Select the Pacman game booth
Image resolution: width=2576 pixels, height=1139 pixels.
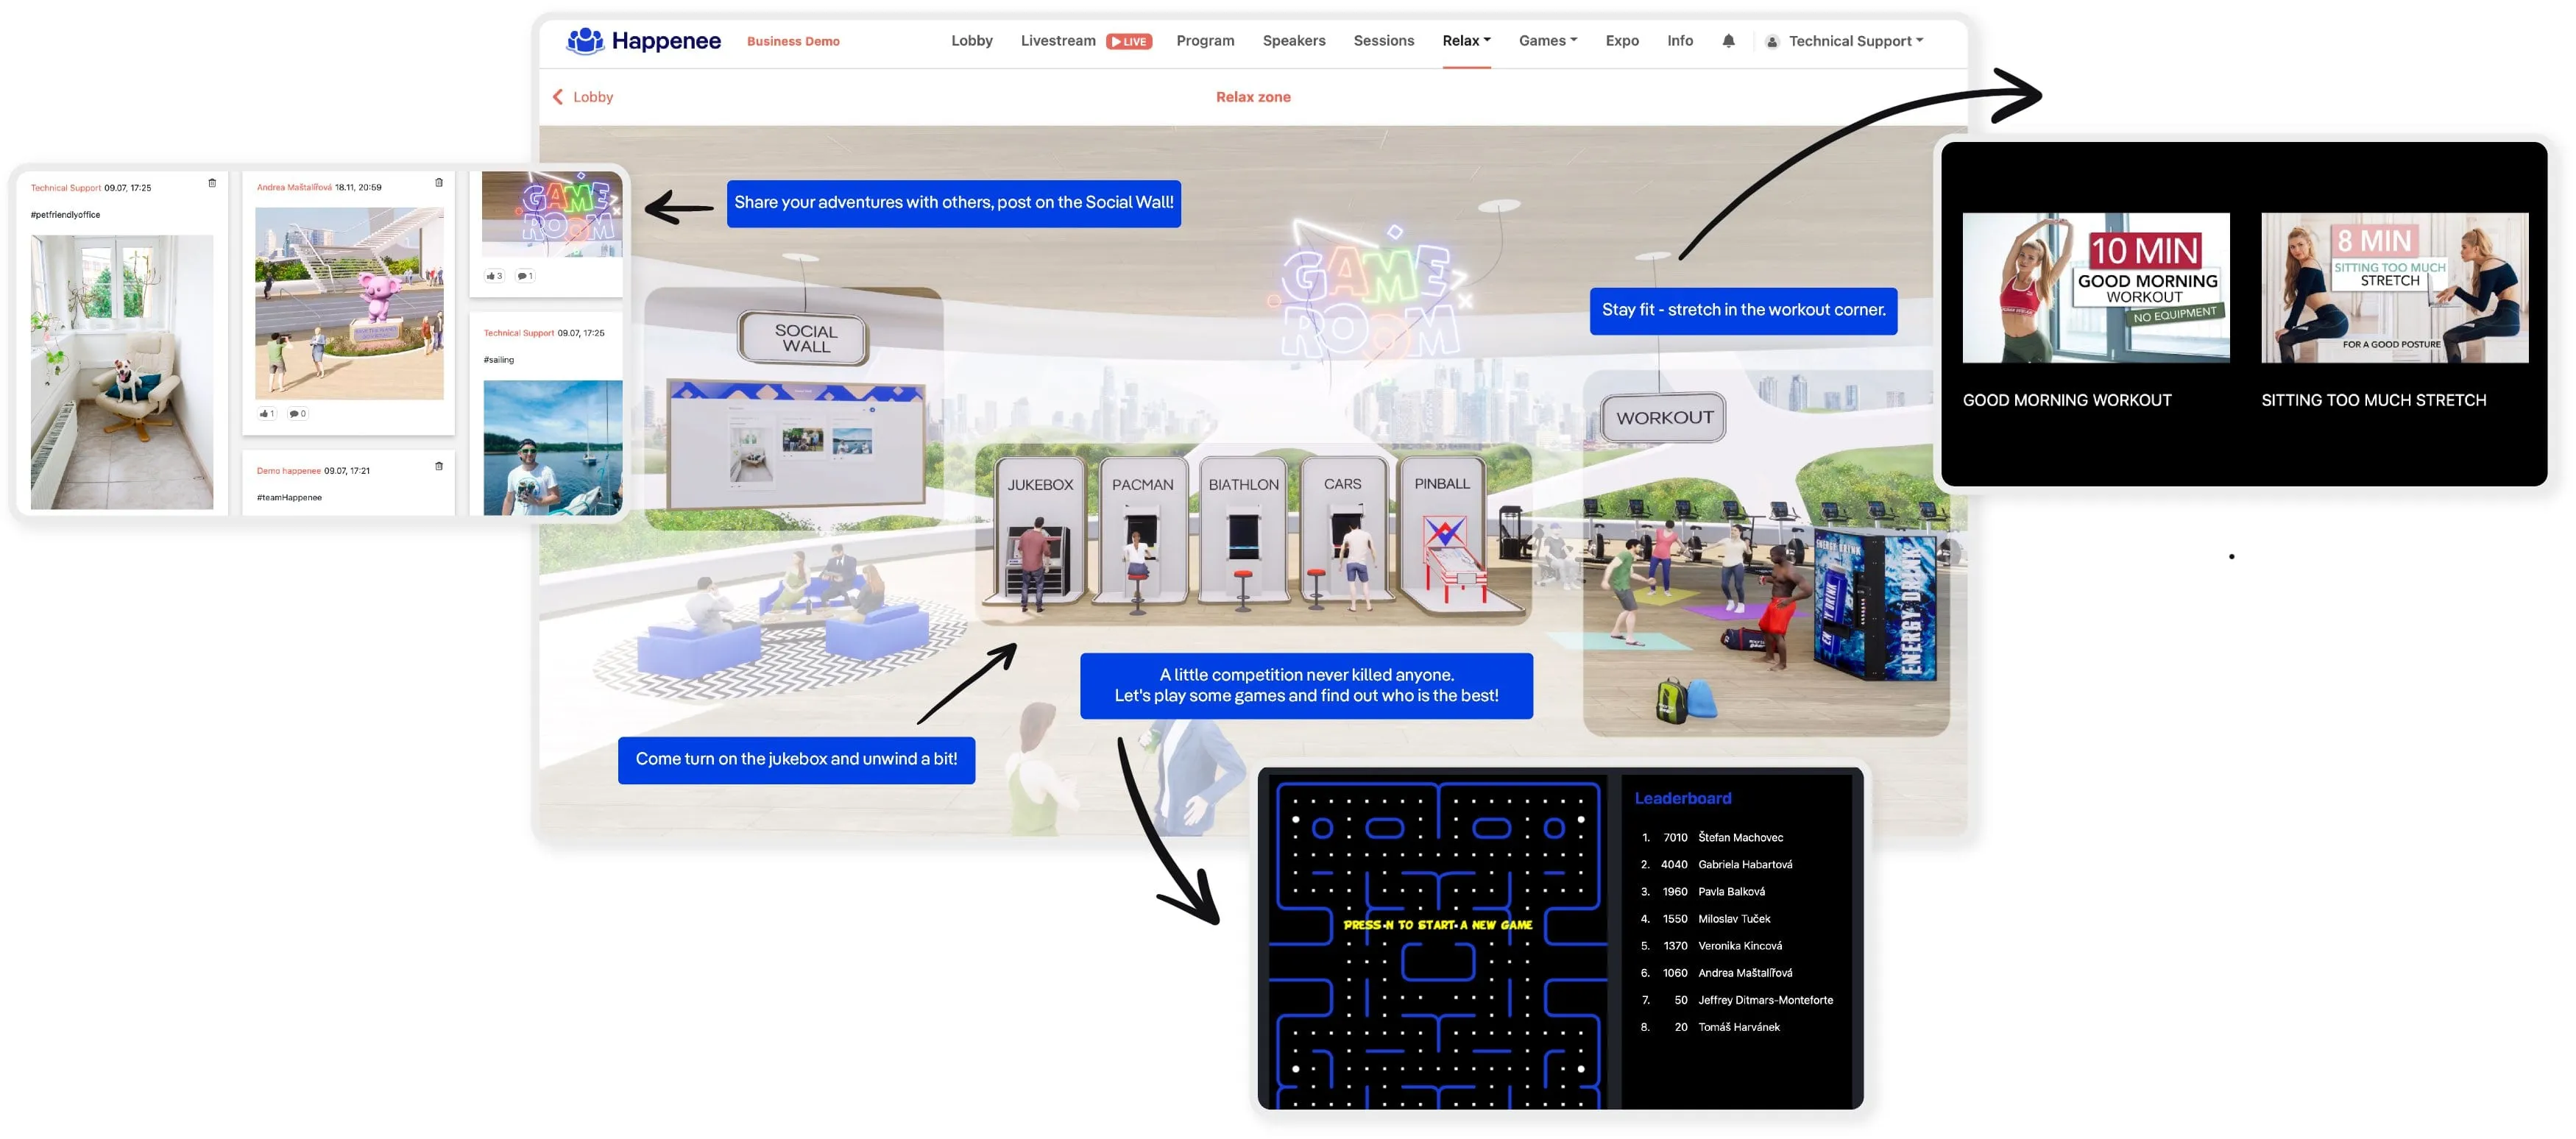coord(1142,530)
